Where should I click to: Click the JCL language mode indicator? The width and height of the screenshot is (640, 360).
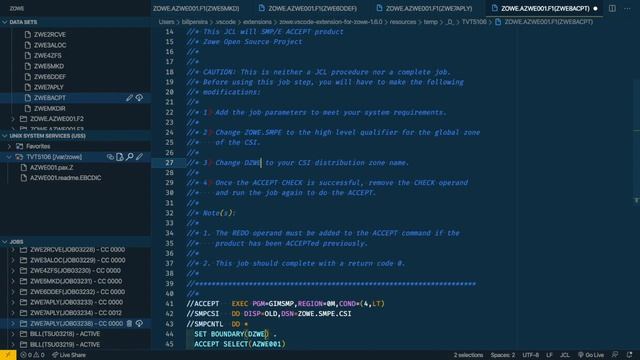(x=565, y=355)
